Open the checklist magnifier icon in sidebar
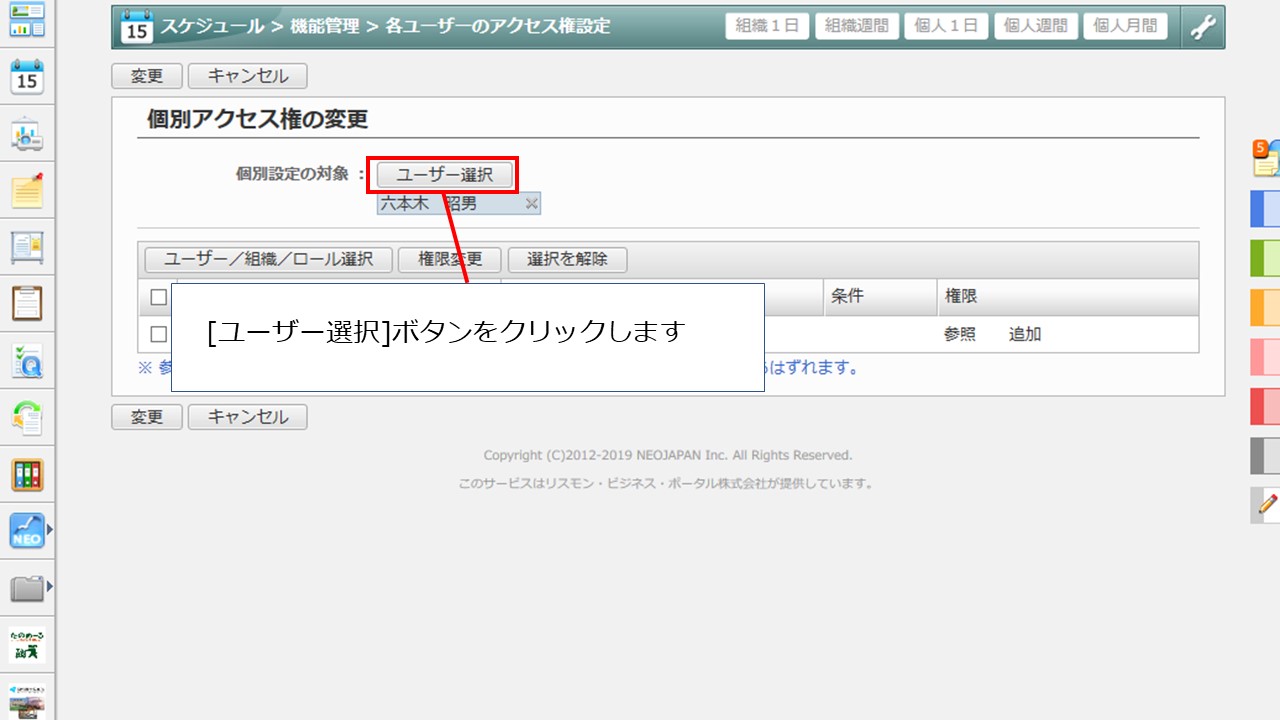Image resolution: width=1280 pixels, height=720 pixels. coord(27,361)
